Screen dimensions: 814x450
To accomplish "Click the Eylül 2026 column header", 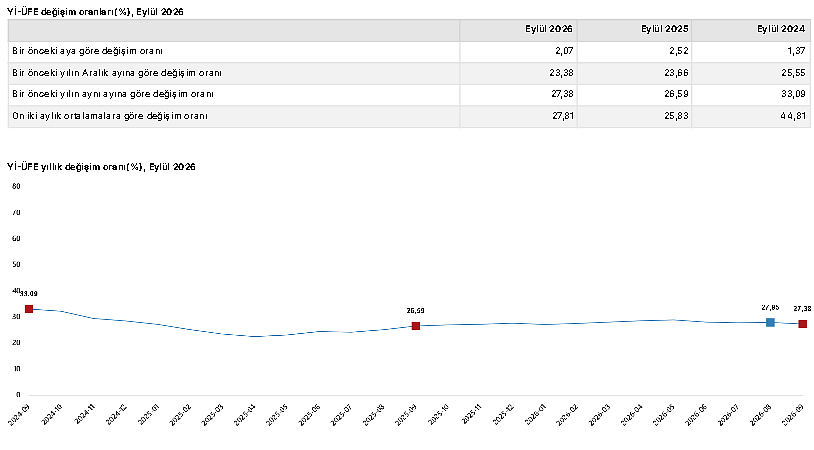I will [x=548, y=29].
